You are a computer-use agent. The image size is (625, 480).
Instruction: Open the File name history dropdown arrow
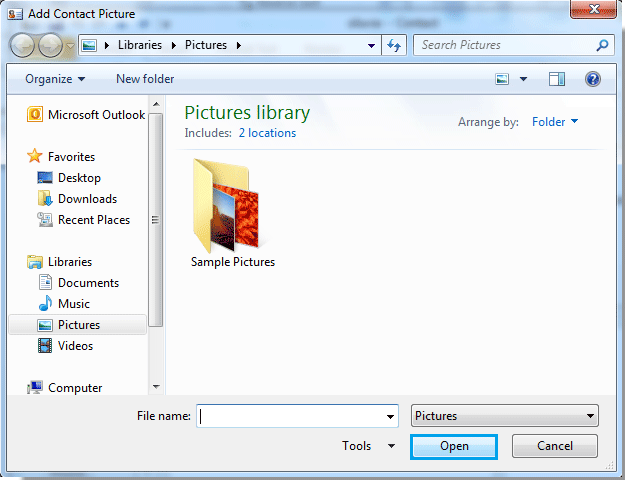tap(390, 416)
